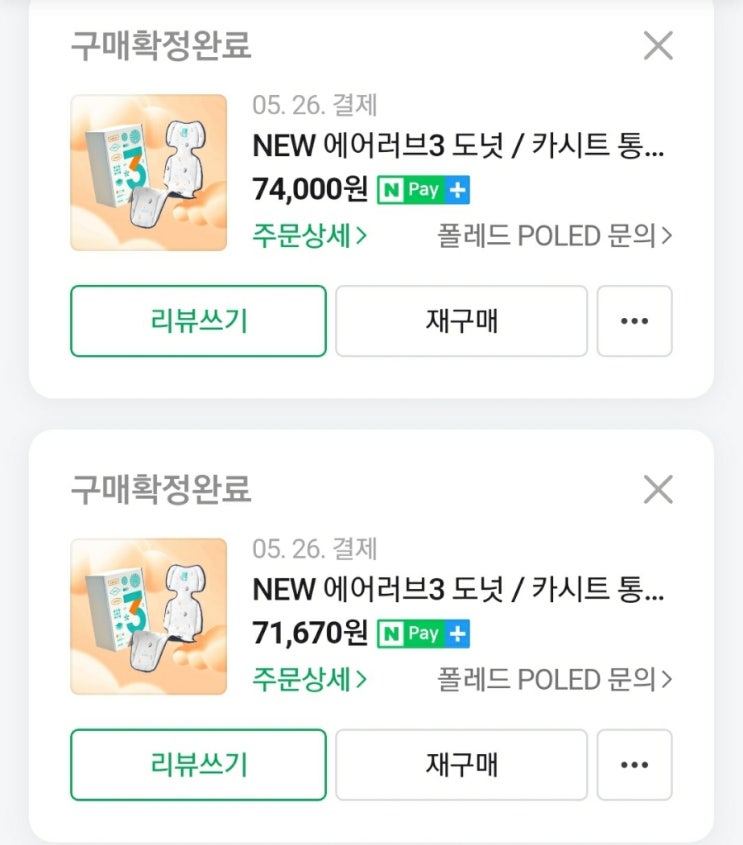Expand 주문상세 for the 74,000원 order
Screen dimensions: 743x845
pos(310,236)
